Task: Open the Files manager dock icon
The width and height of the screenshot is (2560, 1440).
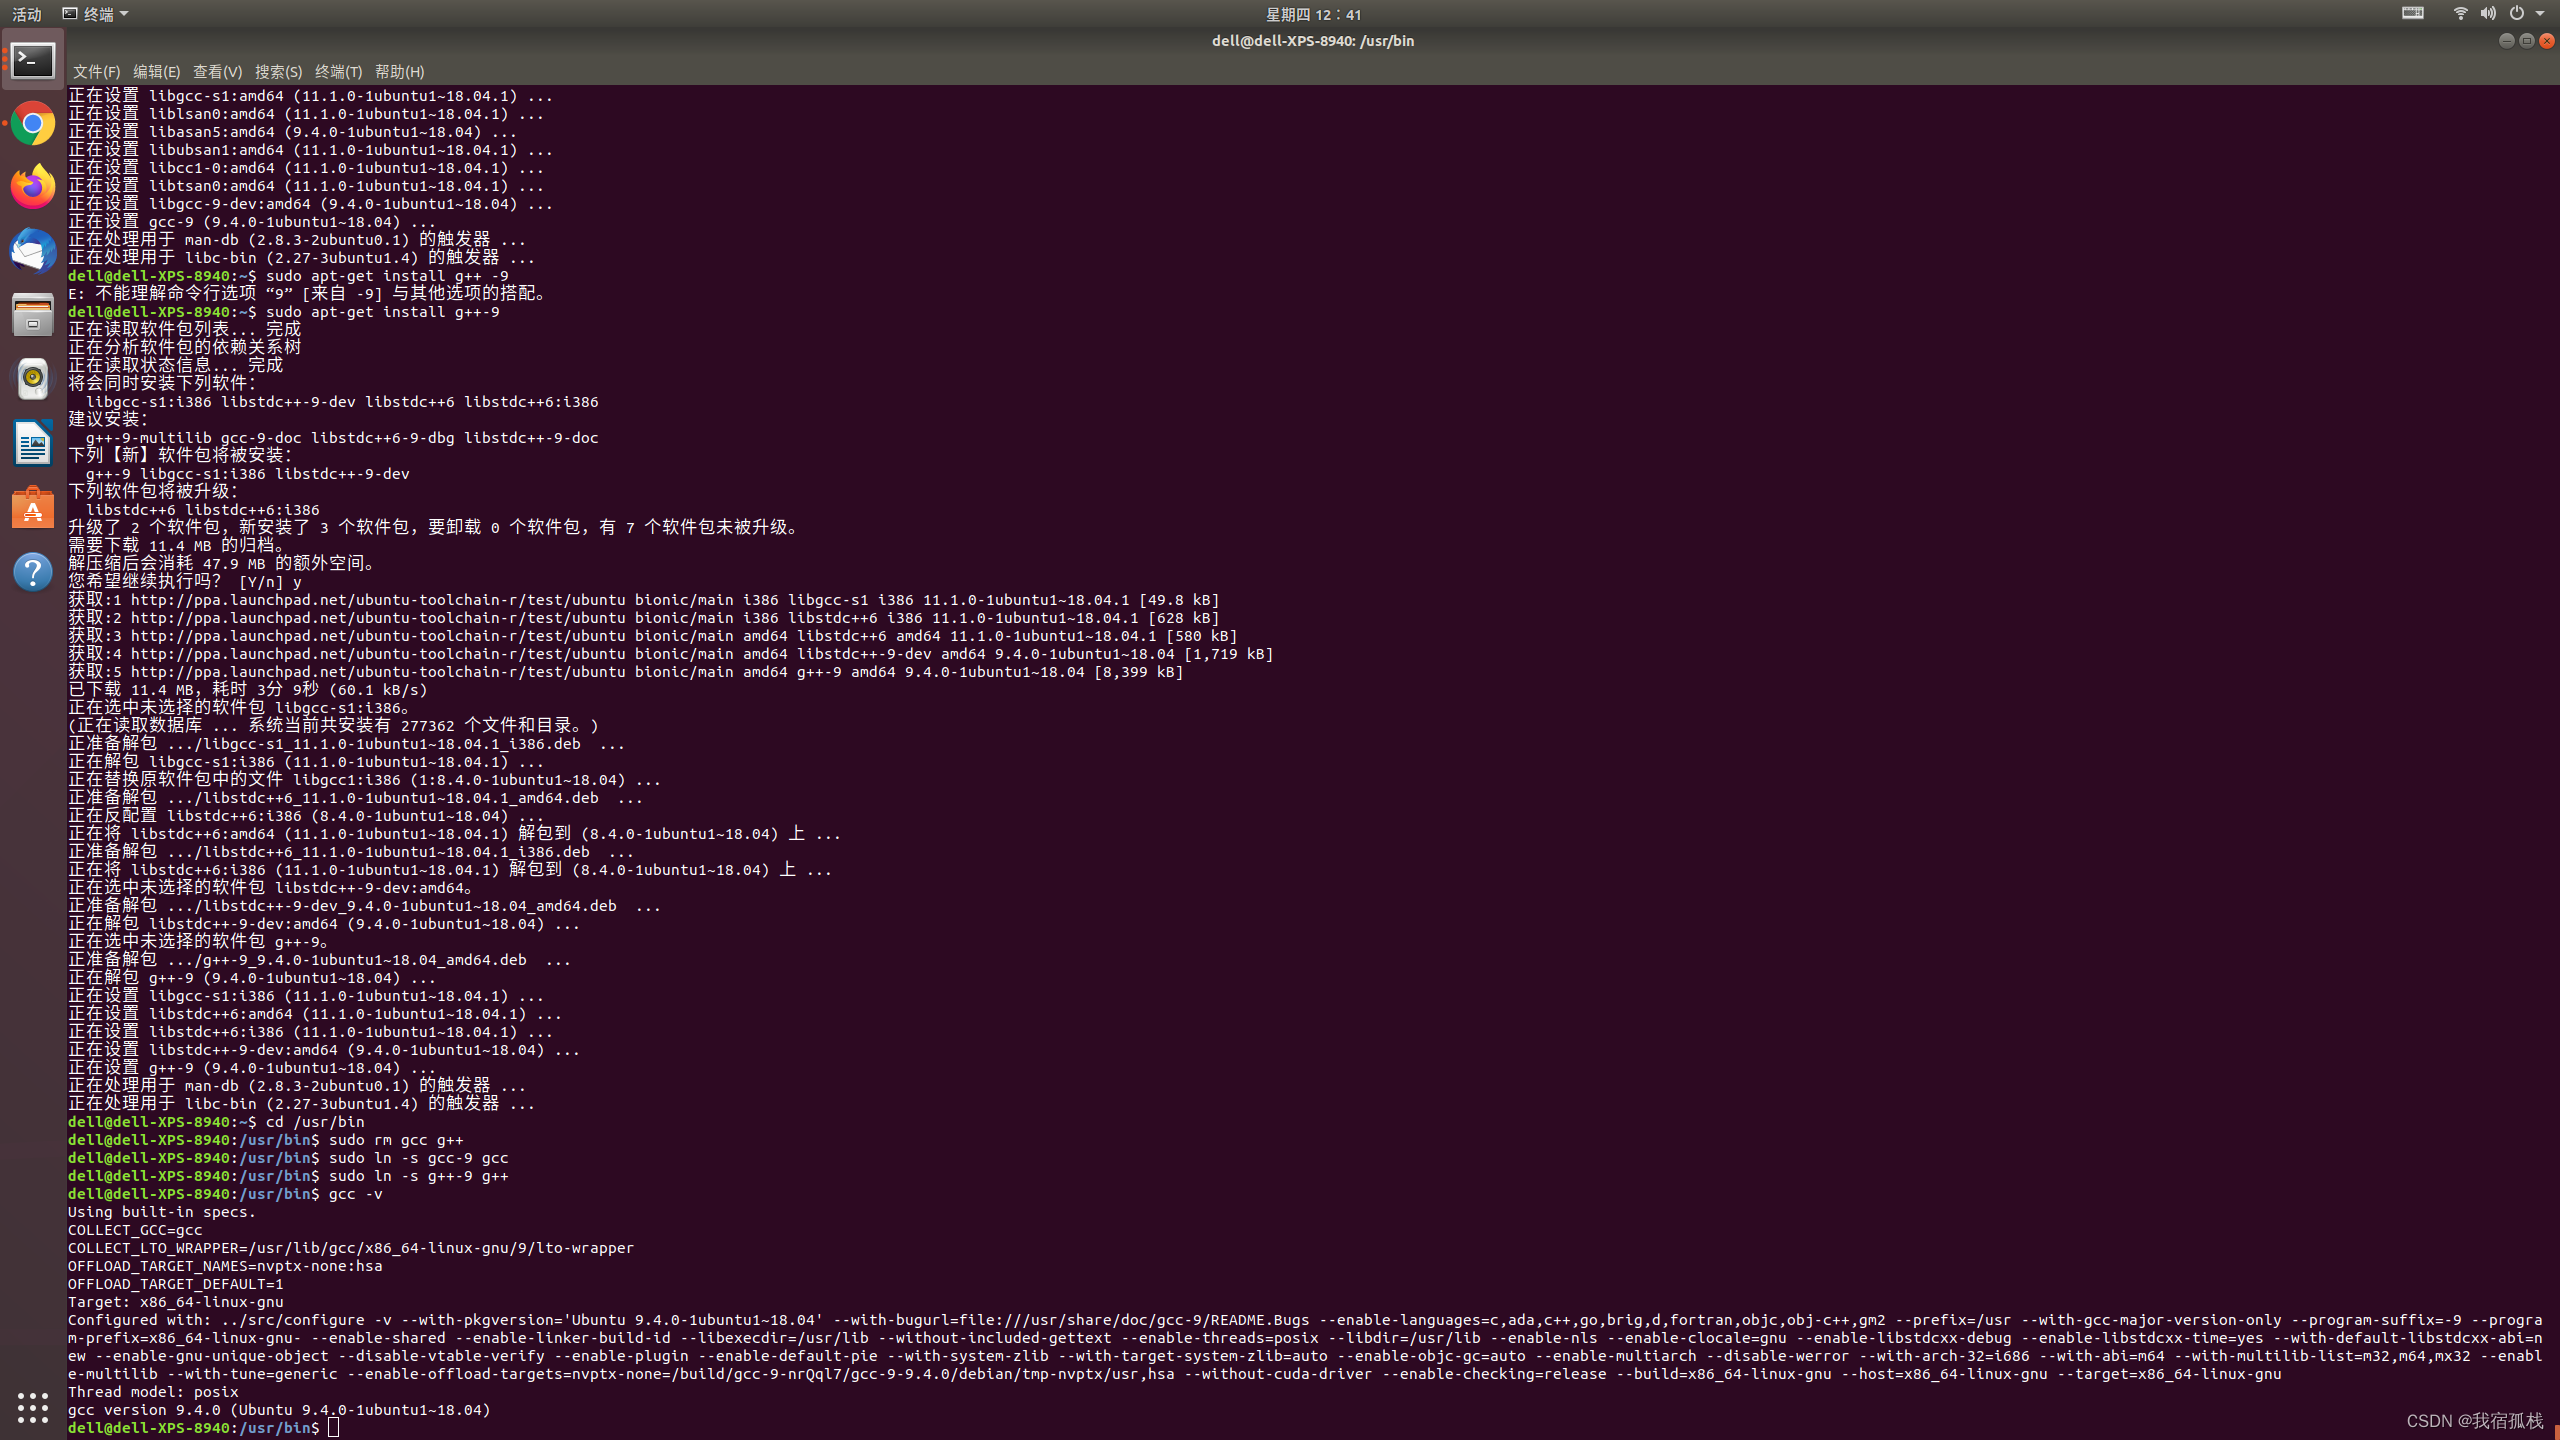Action: tap(33, 315)
